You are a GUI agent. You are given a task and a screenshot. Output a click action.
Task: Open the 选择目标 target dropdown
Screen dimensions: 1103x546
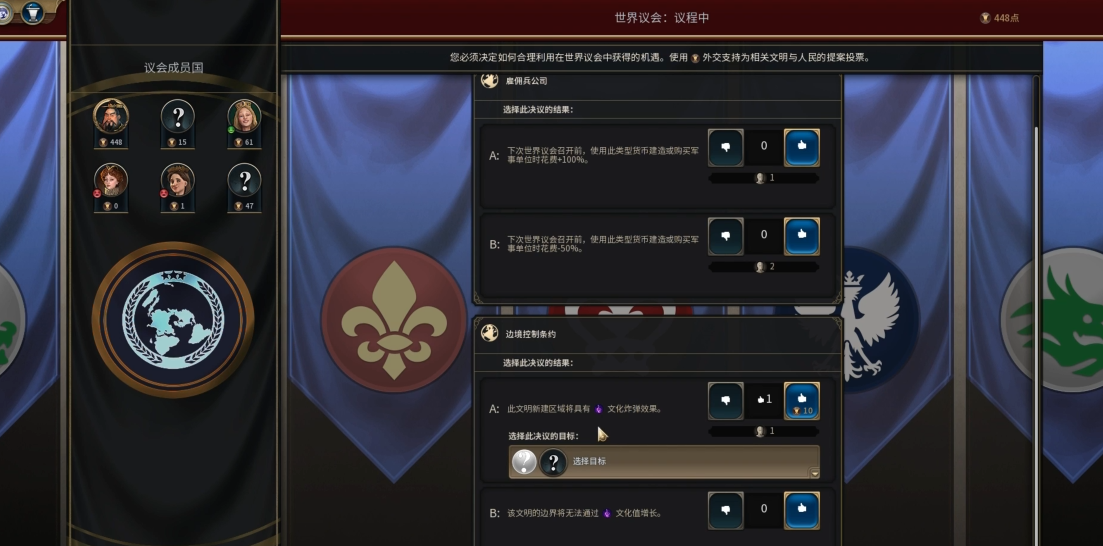[664, 462]
